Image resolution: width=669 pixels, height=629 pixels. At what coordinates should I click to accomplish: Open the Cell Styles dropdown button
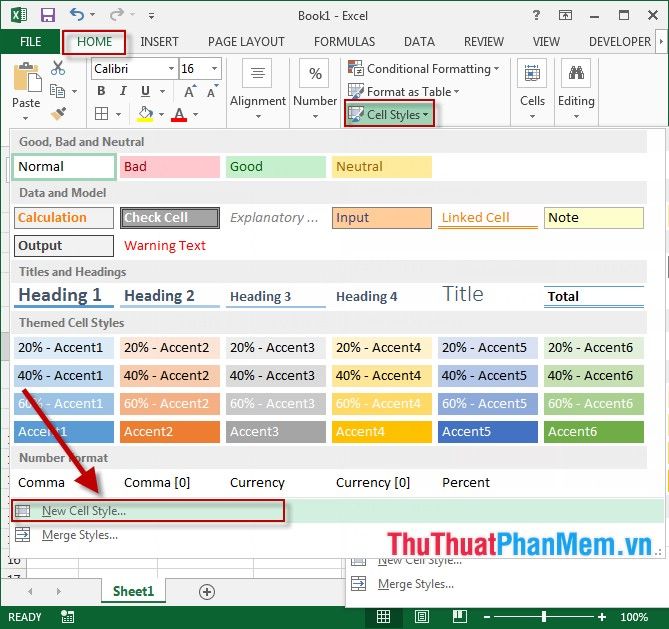(389, 114)
